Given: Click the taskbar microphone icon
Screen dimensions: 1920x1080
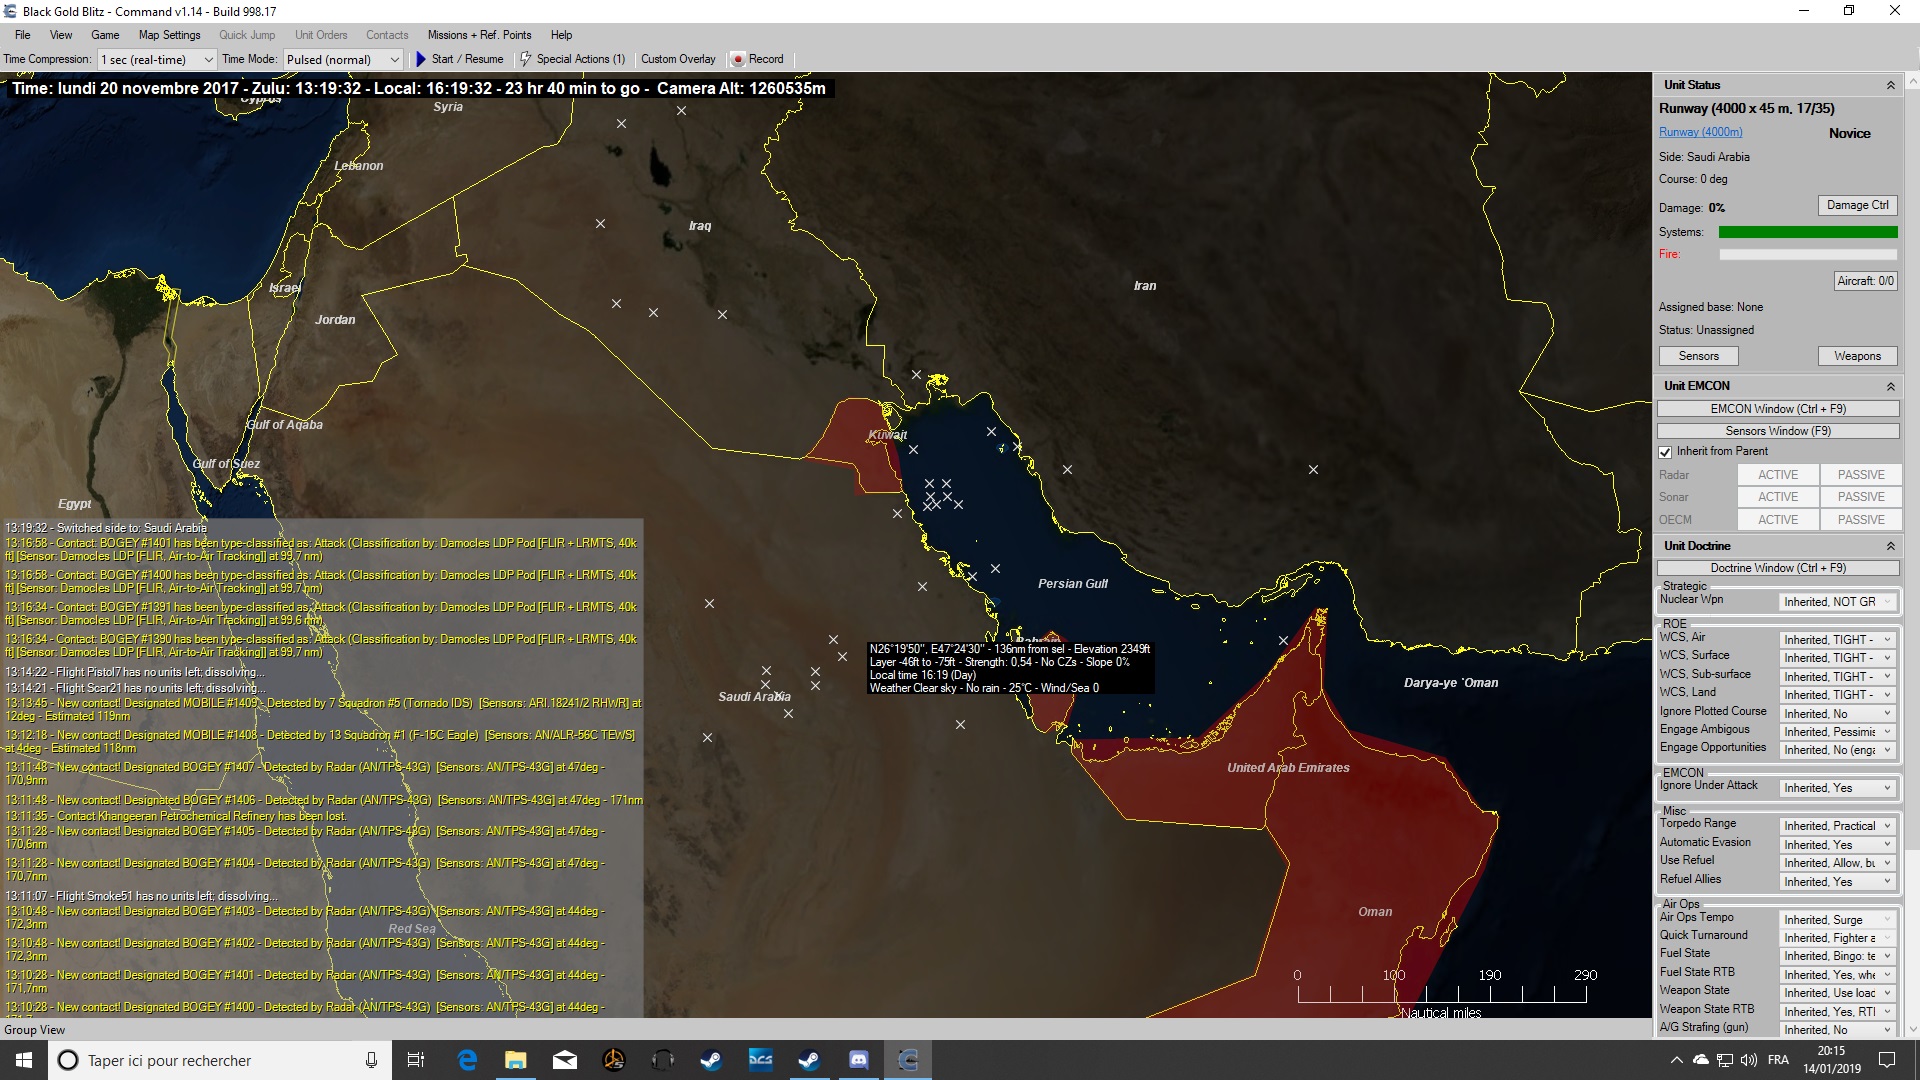Looking at the screenshot, I should [371, 1060].
